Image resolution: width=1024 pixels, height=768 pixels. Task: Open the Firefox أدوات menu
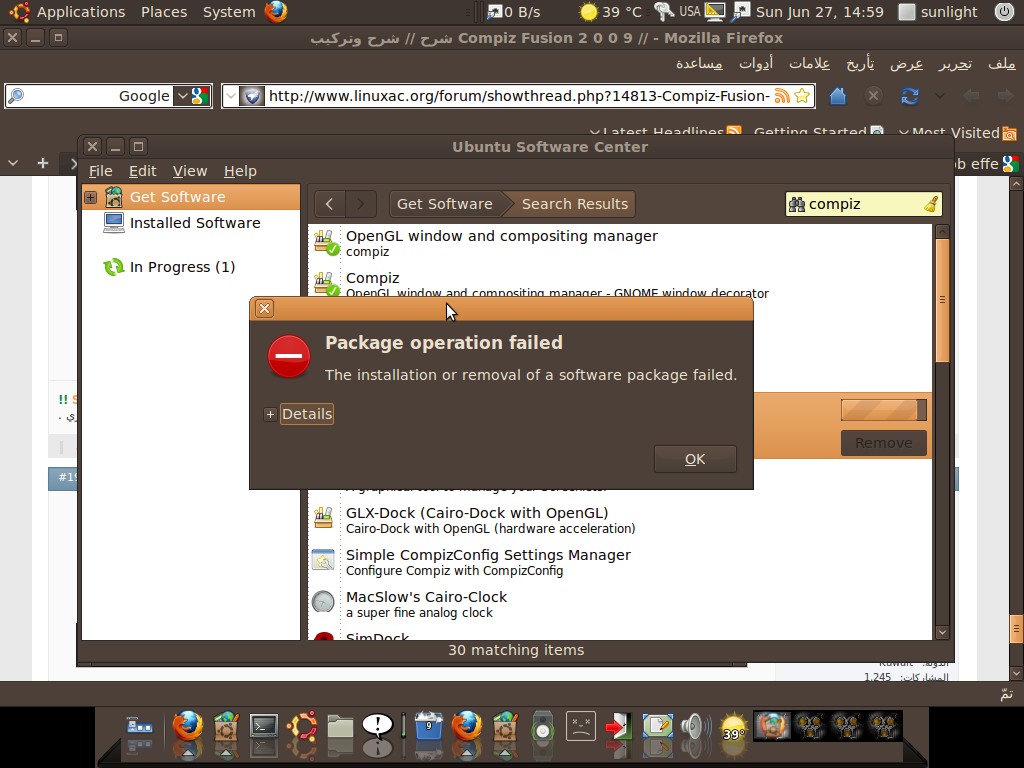pos(756,64)
